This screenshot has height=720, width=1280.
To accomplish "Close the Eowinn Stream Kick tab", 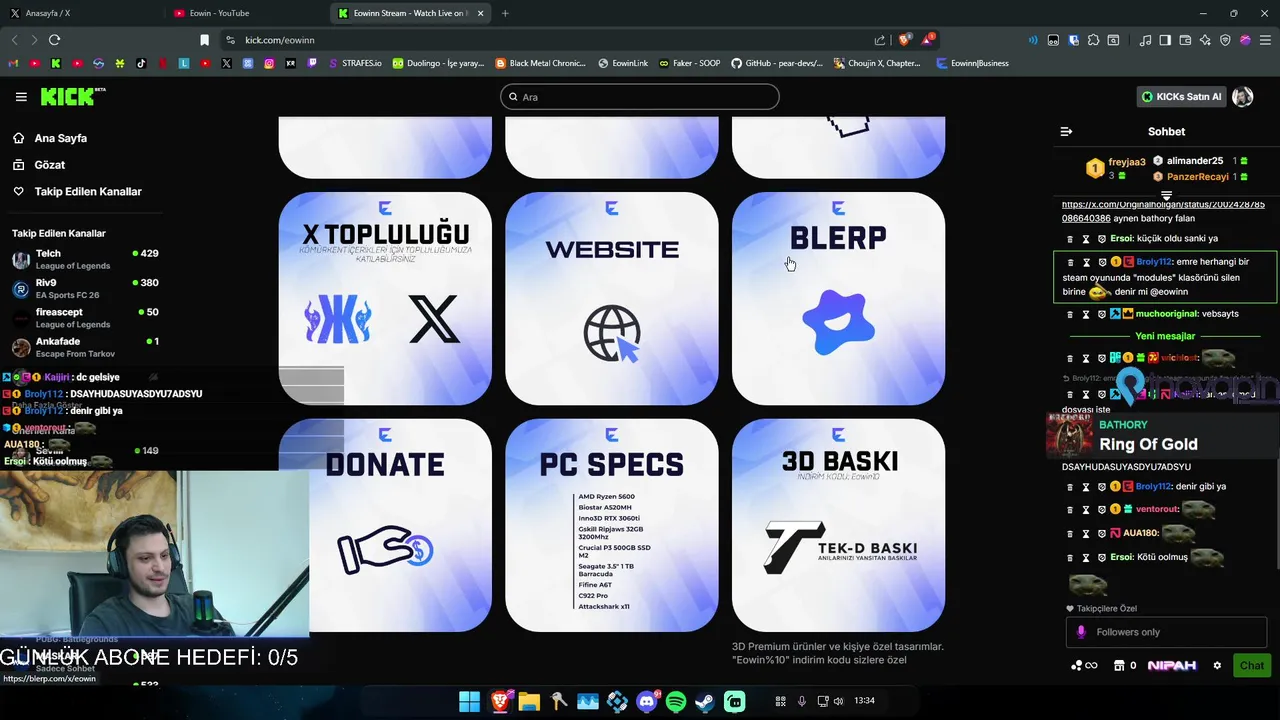I will [481, 13].
